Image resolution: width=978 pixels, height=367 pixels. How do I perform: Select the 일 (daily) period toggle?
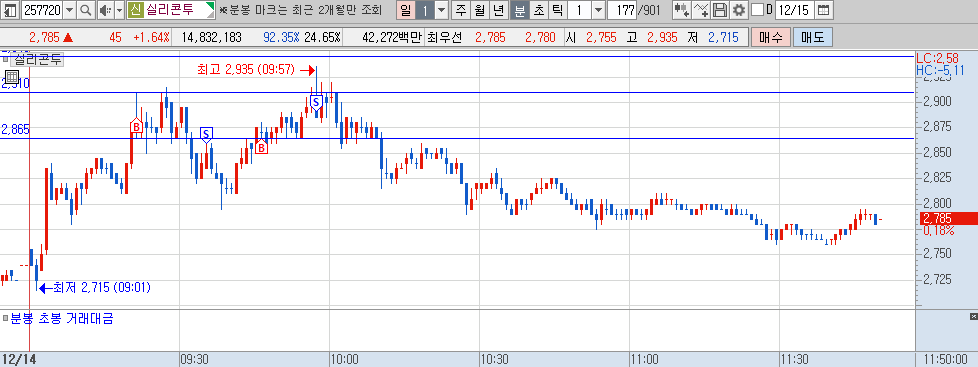405,9
